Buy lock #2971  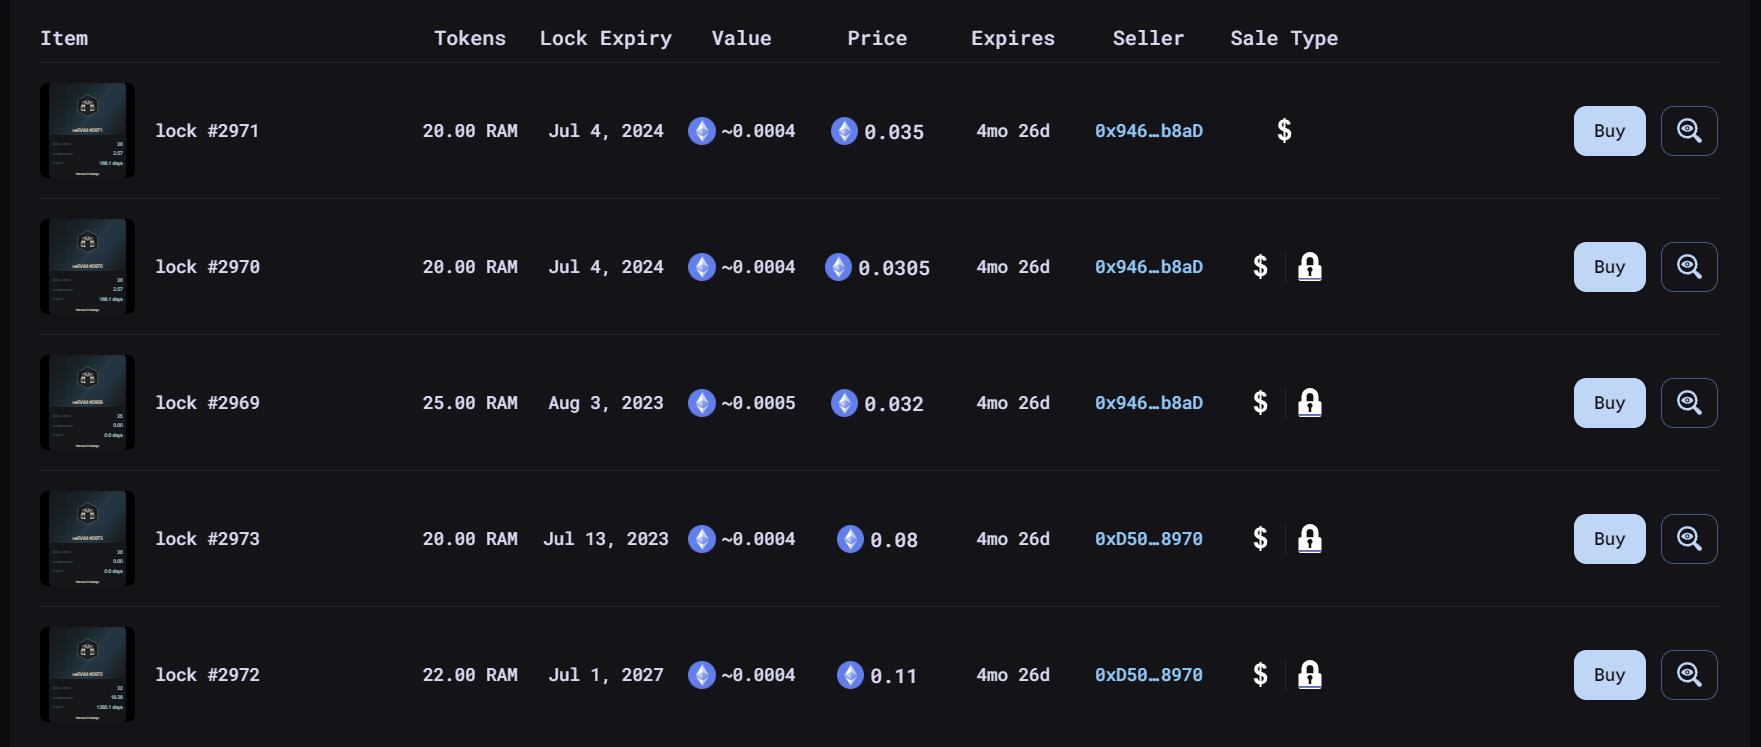pos(1609,131)
